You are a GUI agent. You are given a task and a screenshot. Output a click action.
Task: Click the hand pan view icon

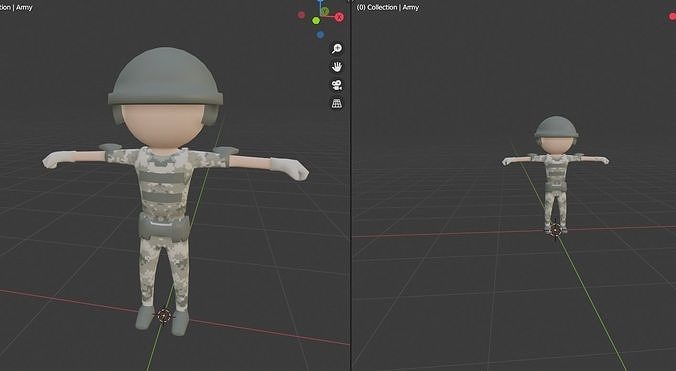click(337, 67)
